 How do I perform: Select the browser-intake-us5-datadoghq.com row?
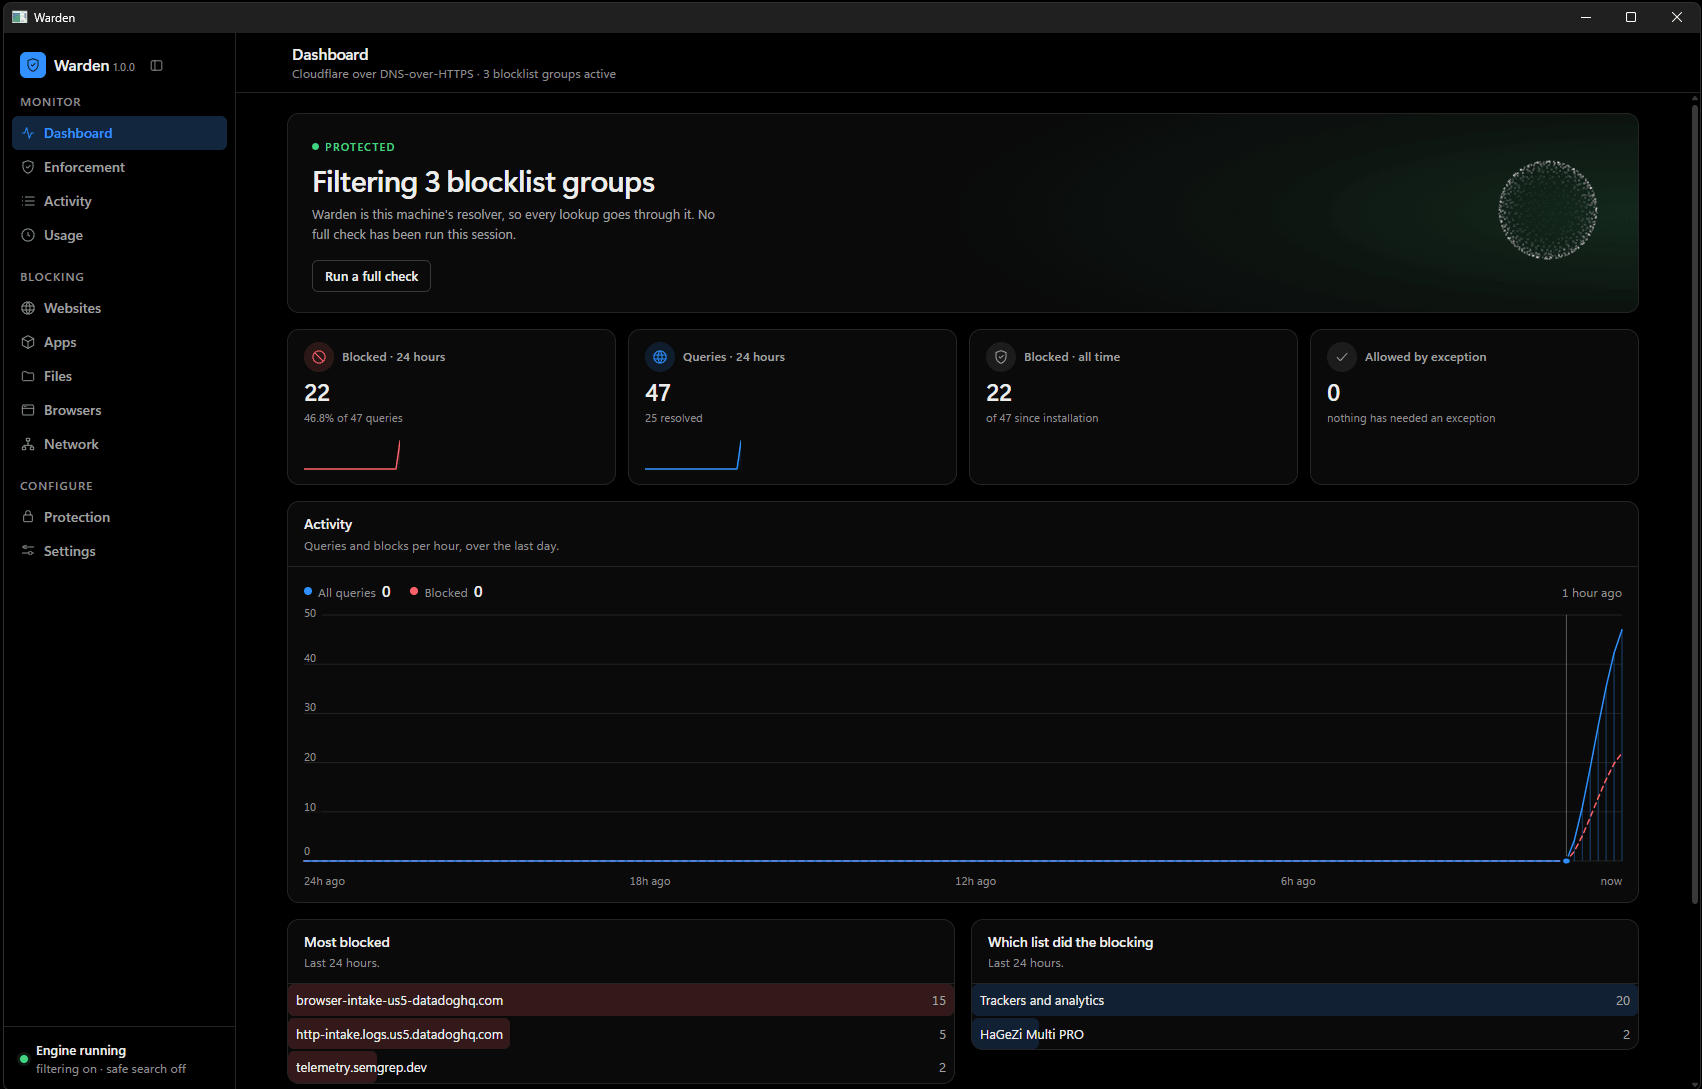coord(621,1000)
